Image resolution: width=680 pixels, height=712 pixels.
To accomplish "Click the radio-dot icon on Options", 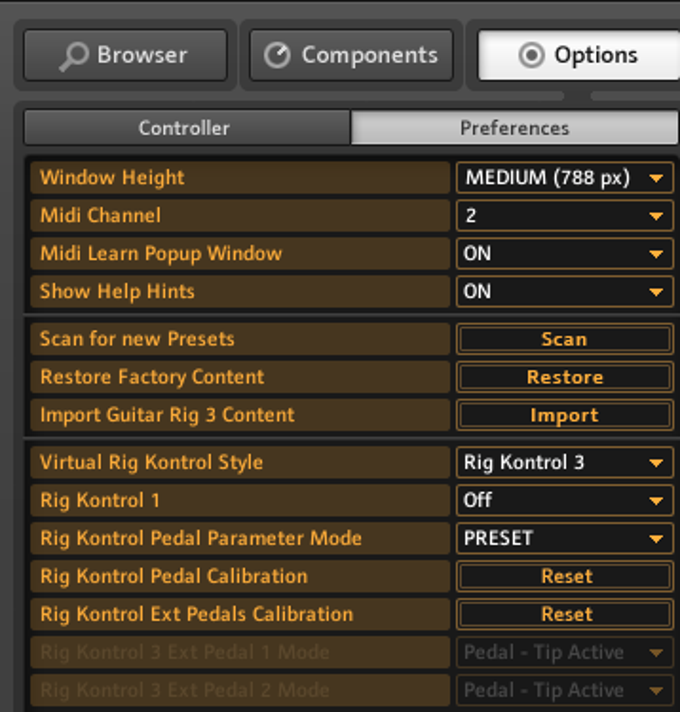I will [531, 55].
